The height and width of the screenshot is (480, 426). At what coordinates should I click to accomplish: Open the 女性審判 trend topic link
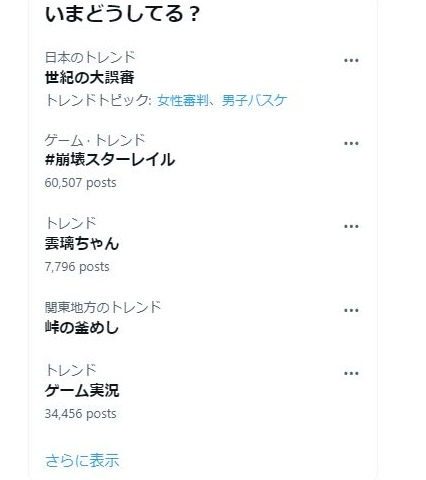click(x=183, y=100)
